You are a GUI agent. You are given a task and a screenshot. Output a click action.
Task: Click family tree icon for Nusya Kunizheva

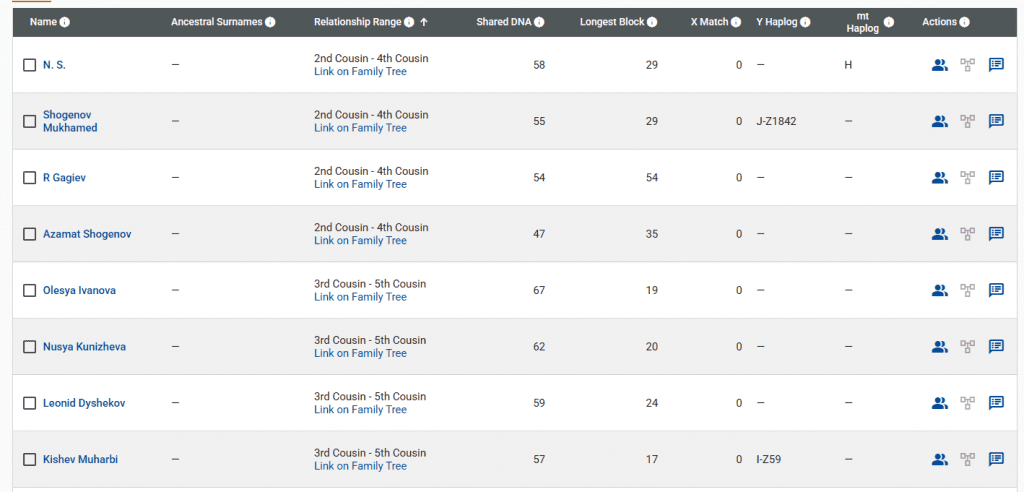point(967,347)
